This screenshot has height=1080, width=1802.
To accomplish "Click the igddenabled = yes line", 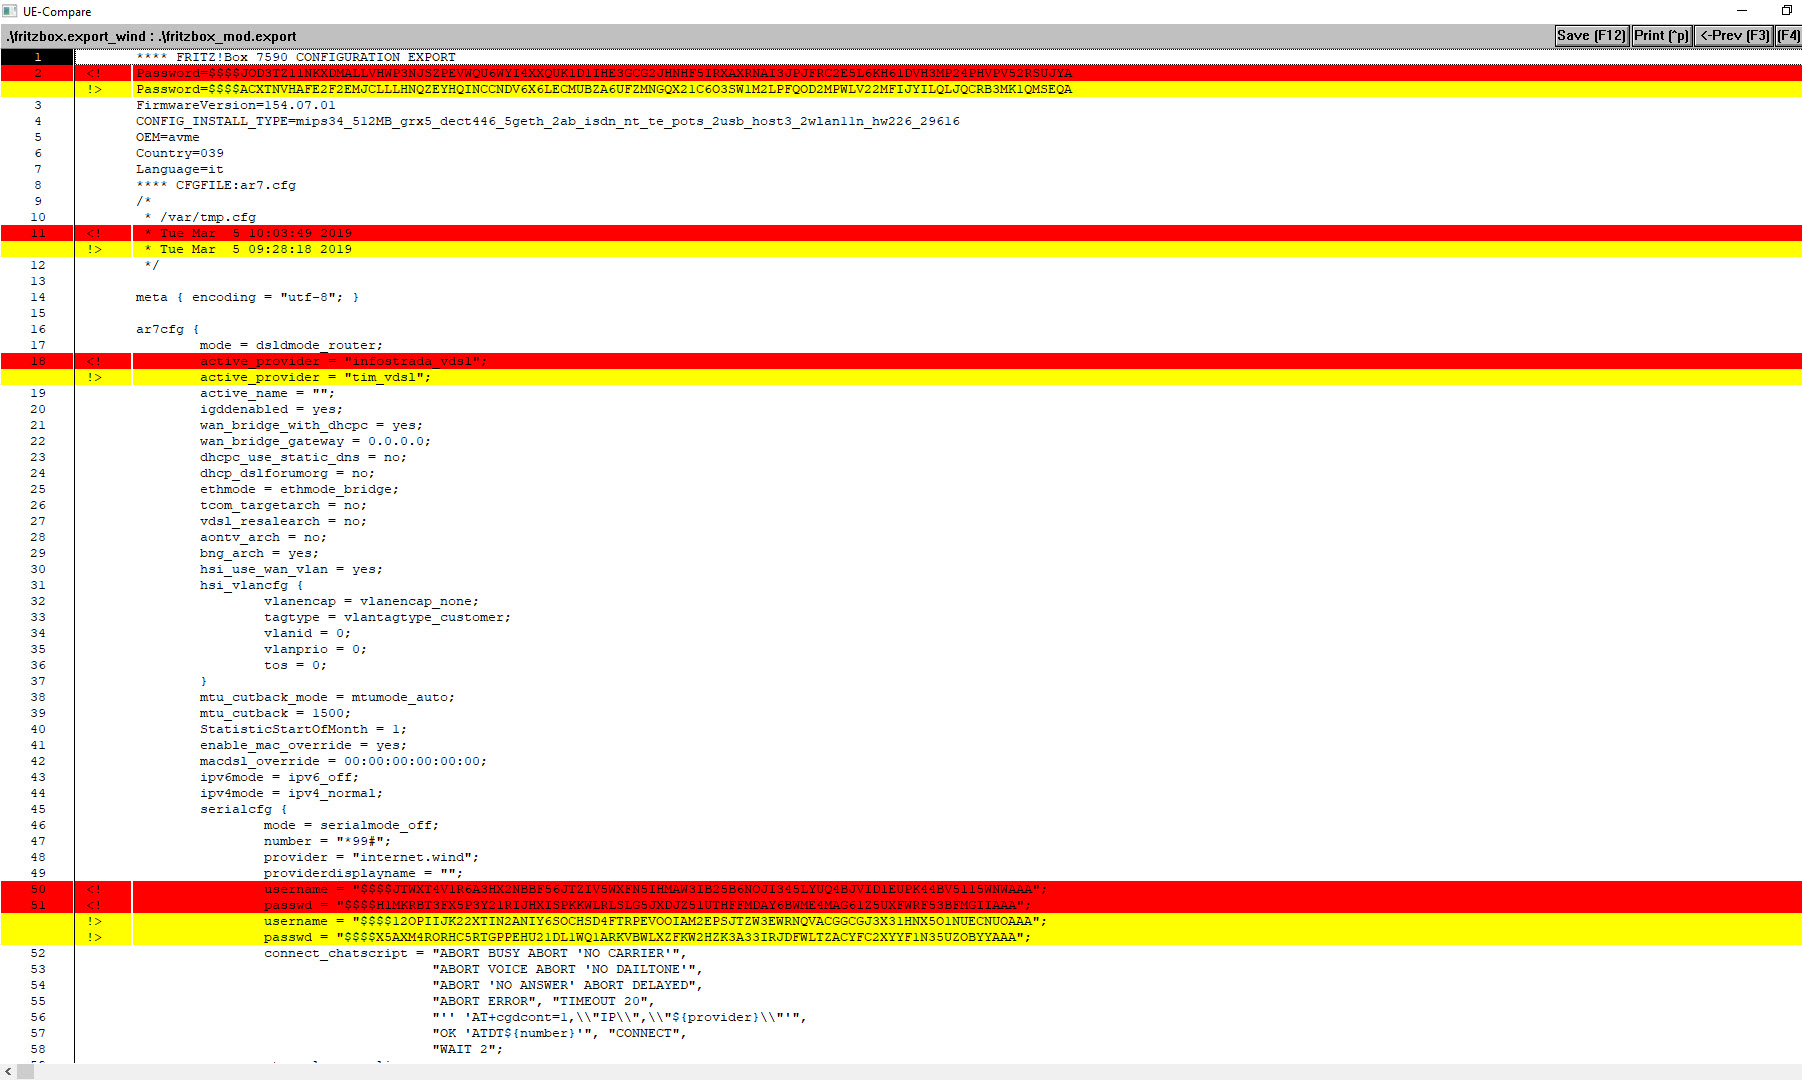I will (x=272, y=409).
